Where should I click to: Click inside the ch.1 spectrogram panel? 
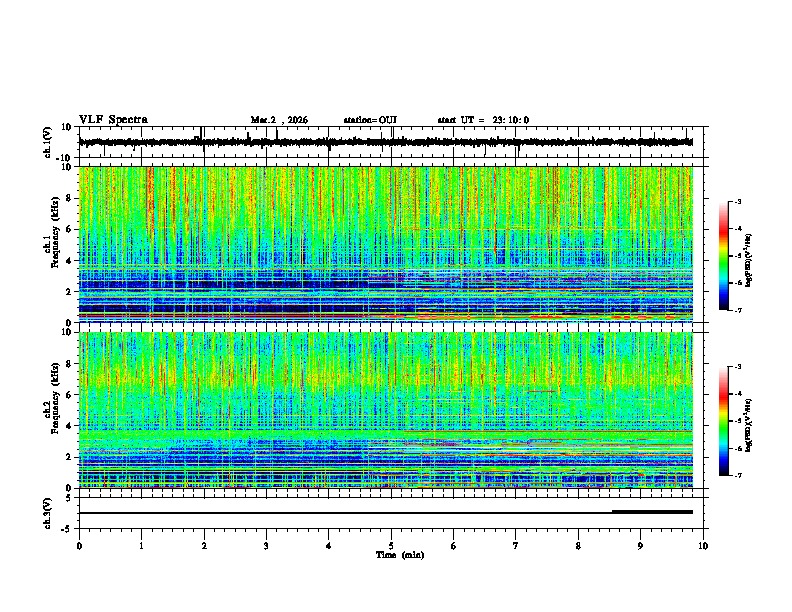coord(386,244)
